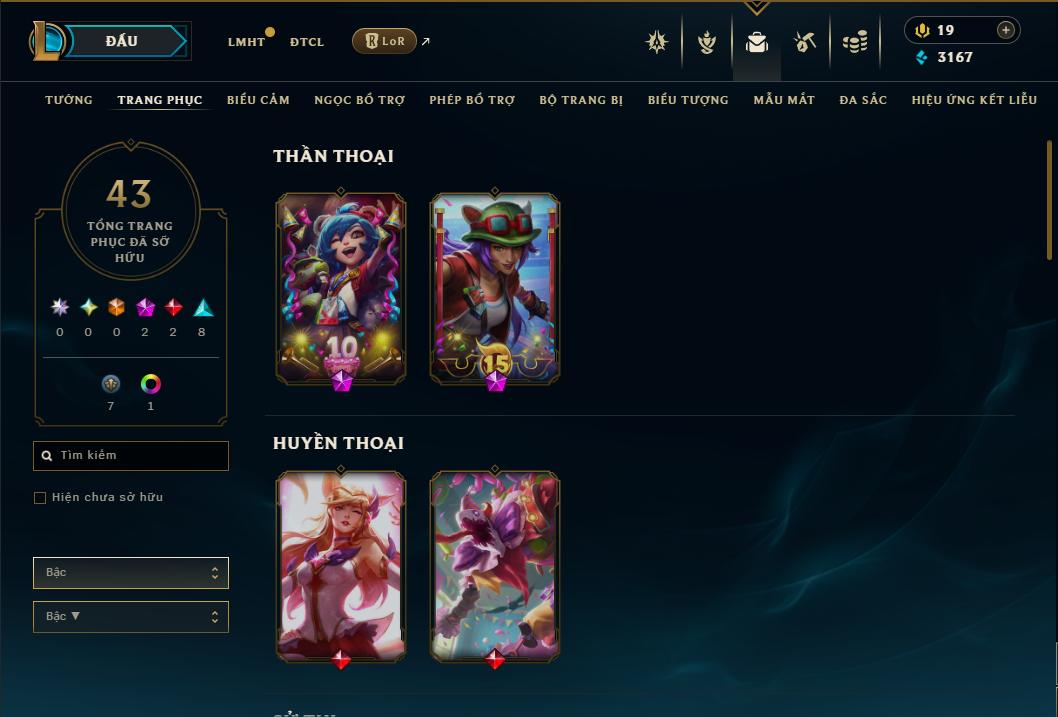Image resolution: width=1058 pixels, height=717 pixels.
Task: Click the Tìm kiếm search field
Action: (x=131, y=455)
